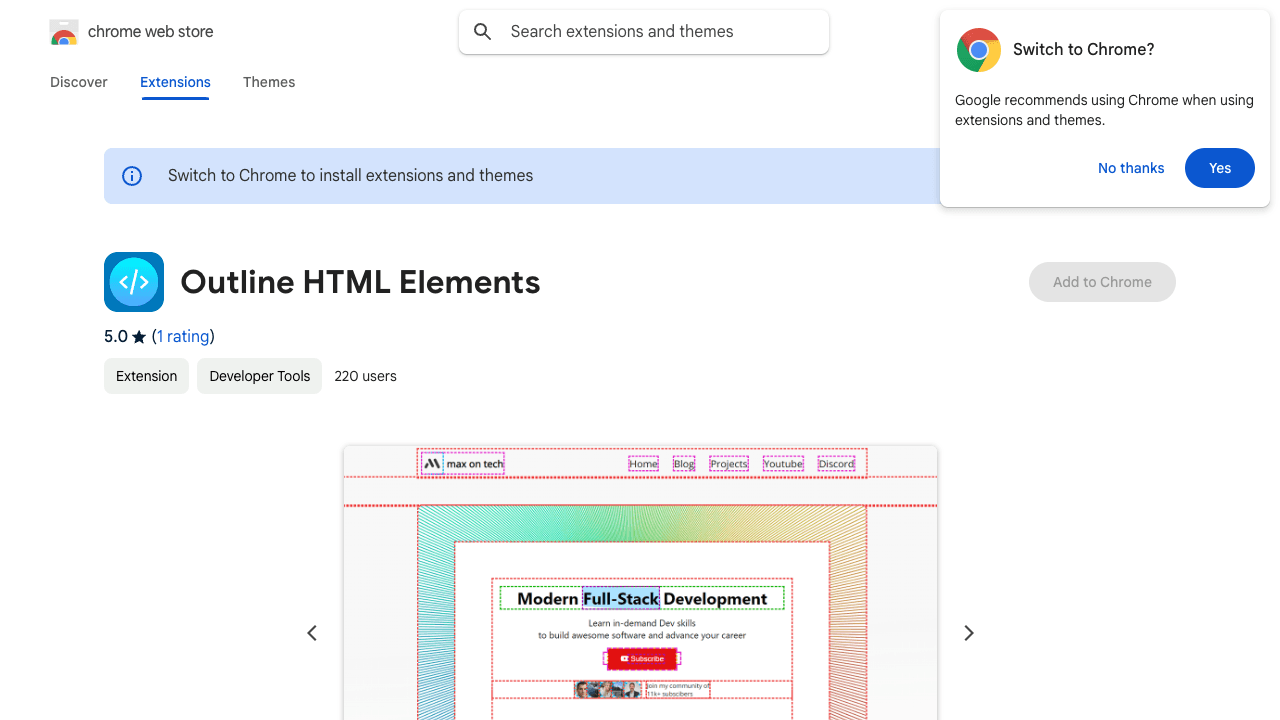The image size is (1280, 720).
Task: Show the previous screenshot with left chevron
Action: 312,633
